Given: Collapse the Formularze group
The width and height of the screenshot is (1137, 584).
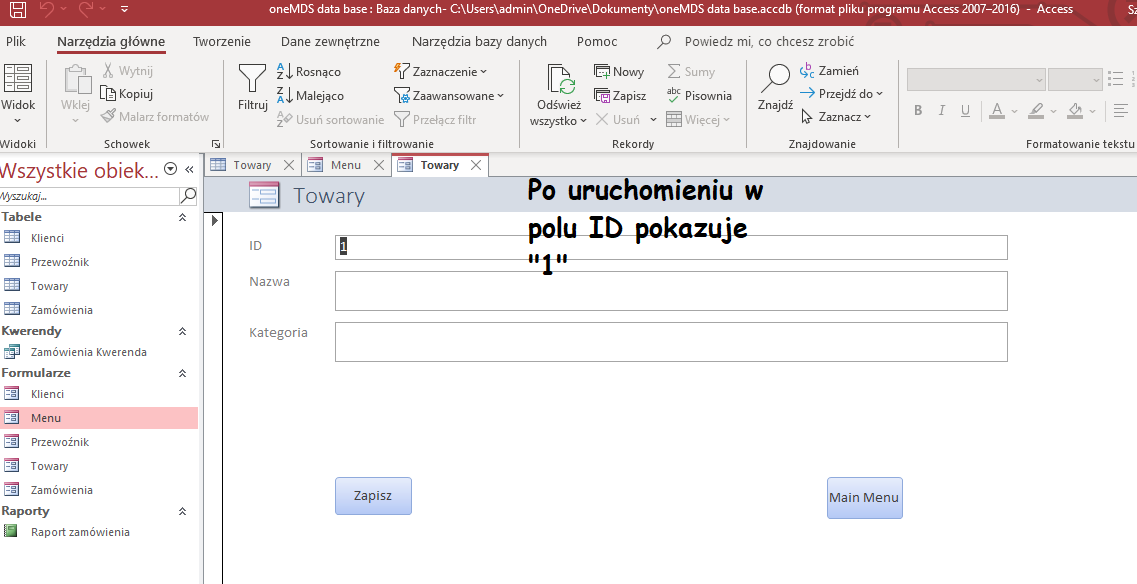Looking at the screenshot, I should 183,373.
